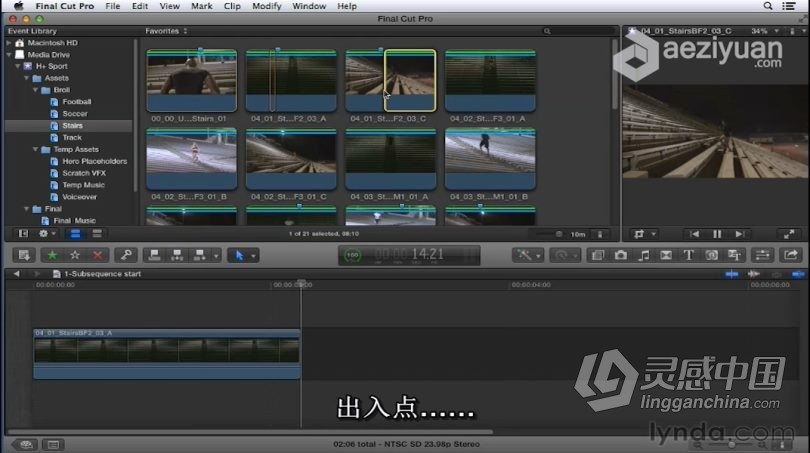This screenshot has height=453, width=810.
Task: Open the Mark menu
Action: coord(201,6)
